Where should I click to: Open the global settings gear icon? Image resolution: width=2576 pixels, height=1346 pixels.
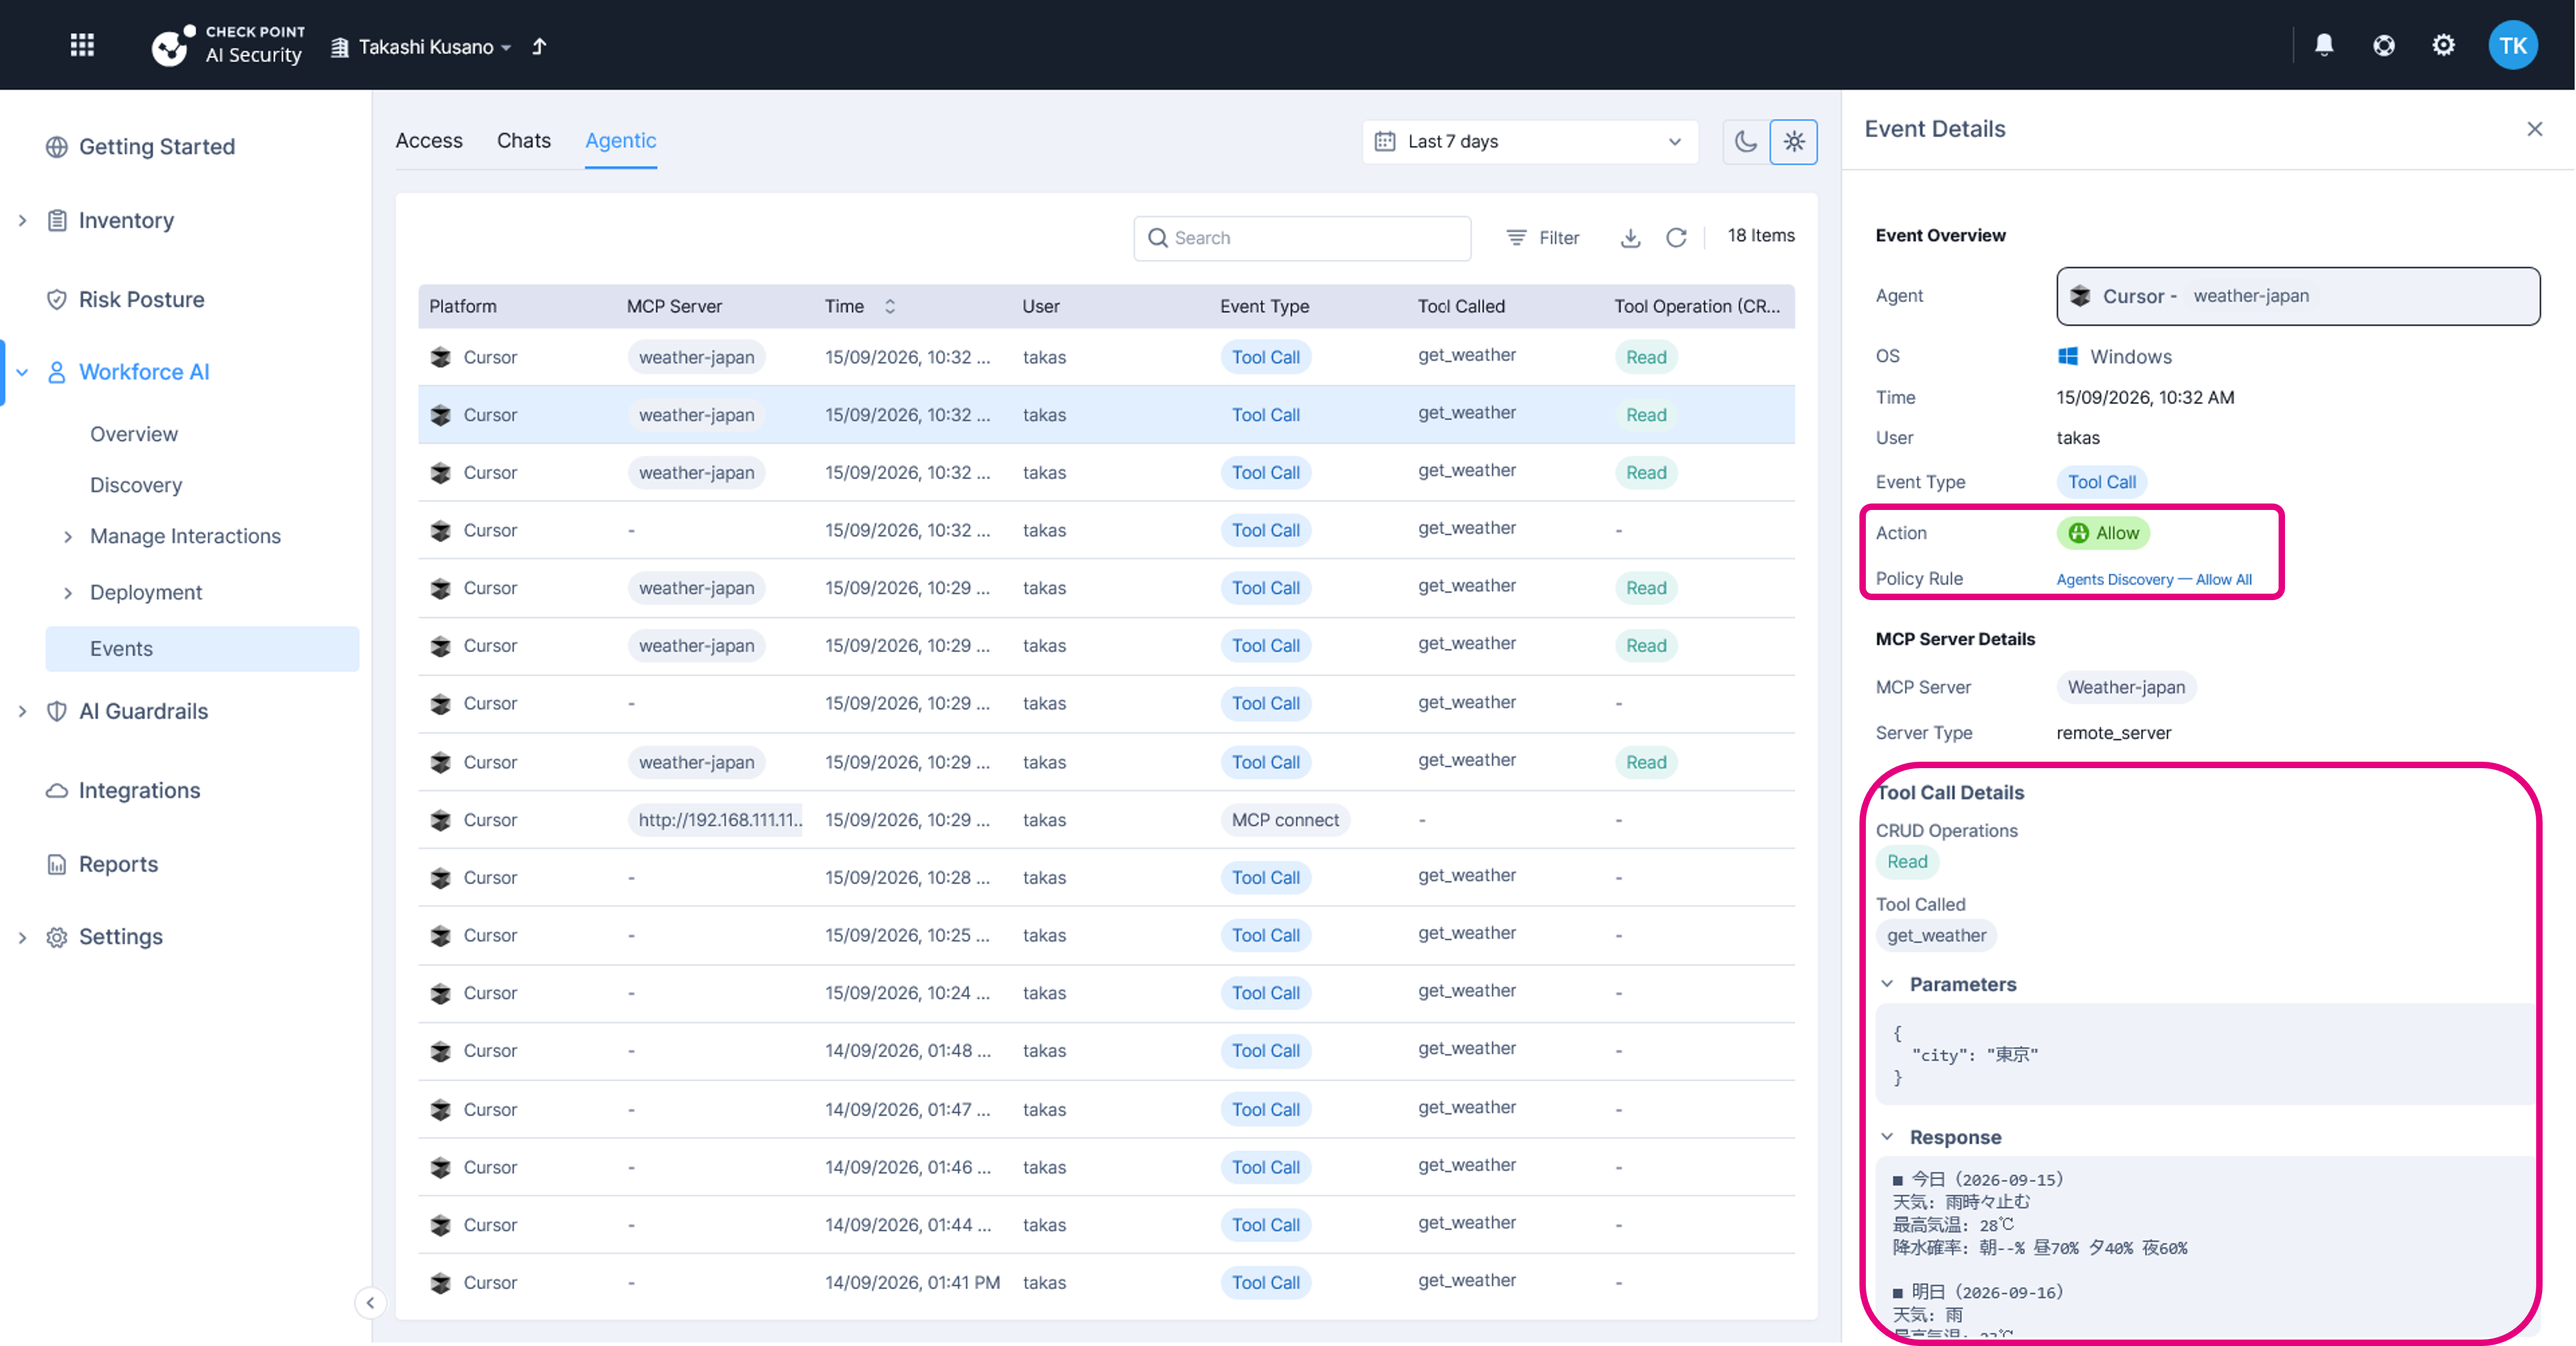(2443, 45)
